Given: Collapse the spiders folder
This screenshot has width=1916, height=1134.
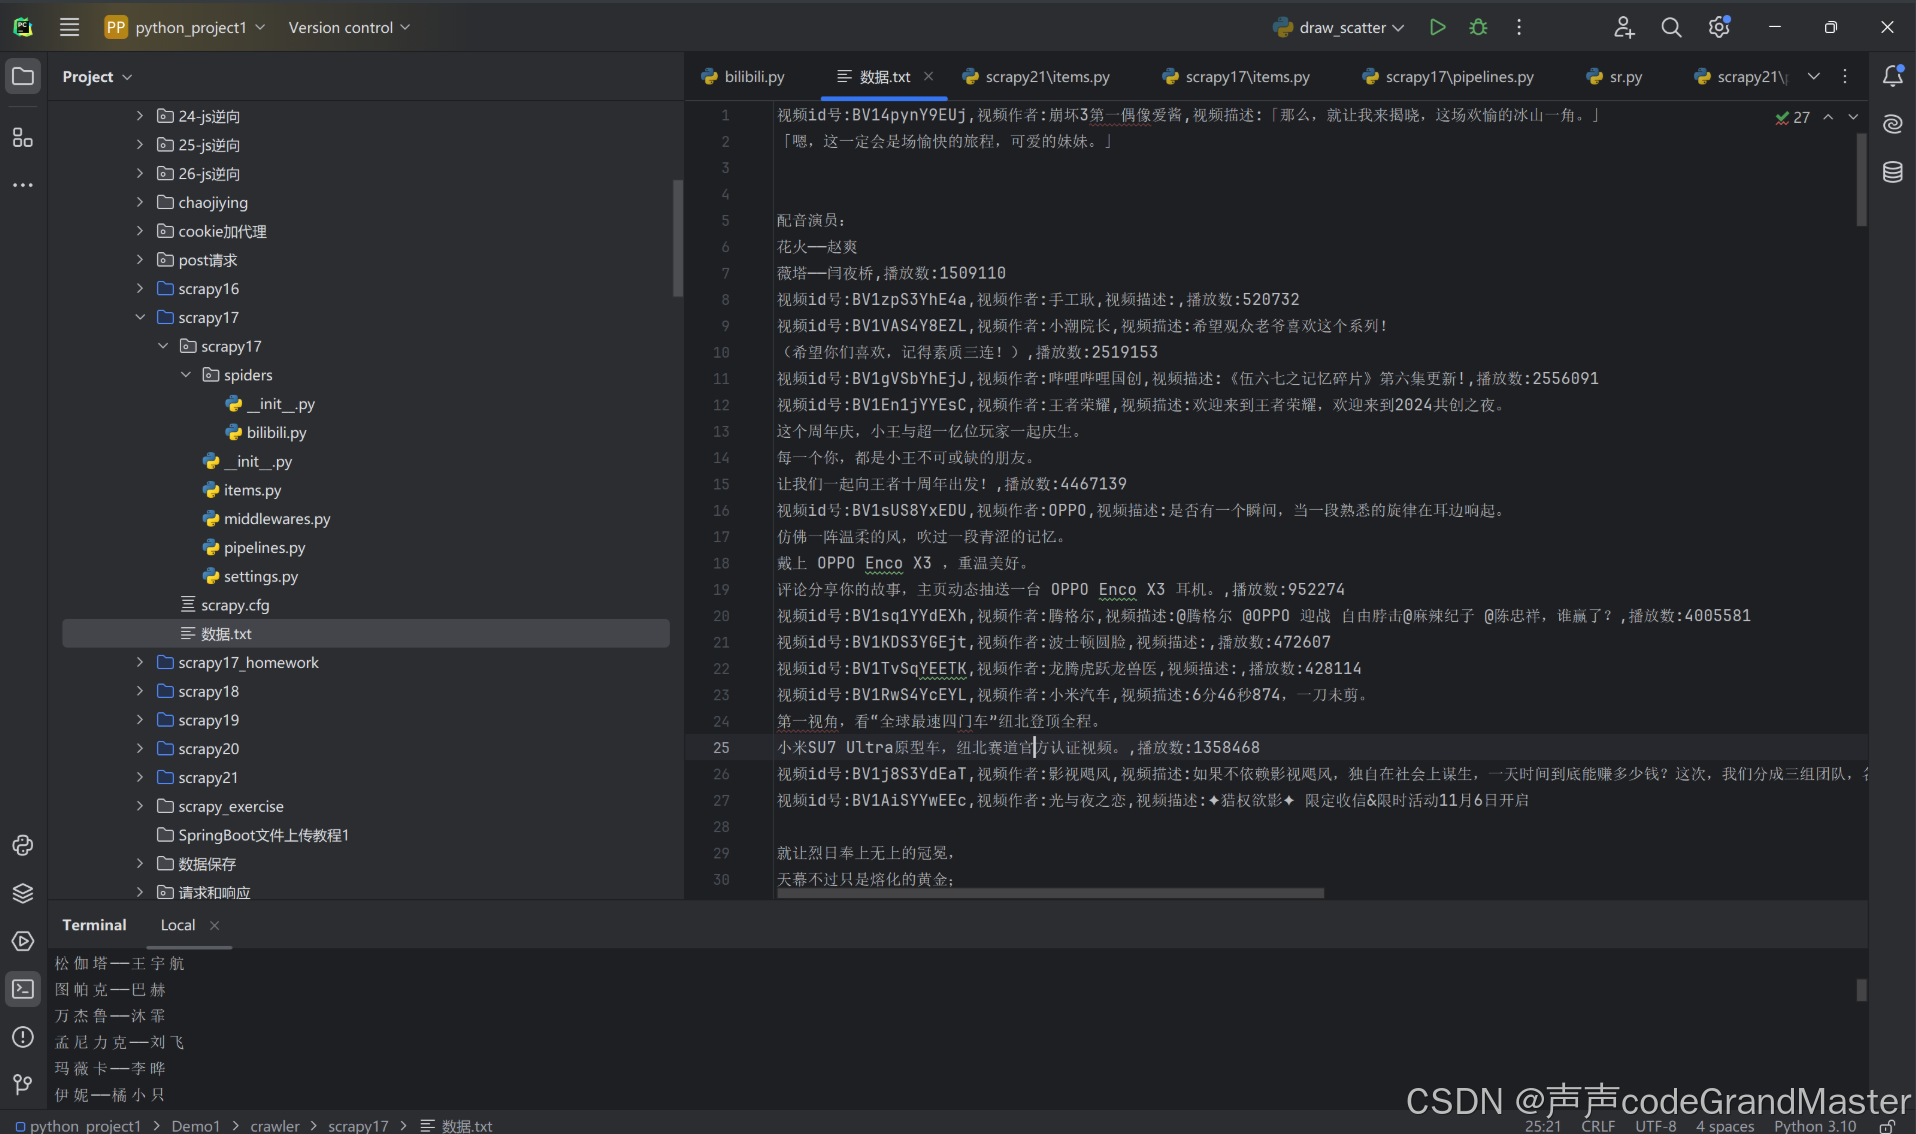Looking at the screenshot, I should (186, 375).
